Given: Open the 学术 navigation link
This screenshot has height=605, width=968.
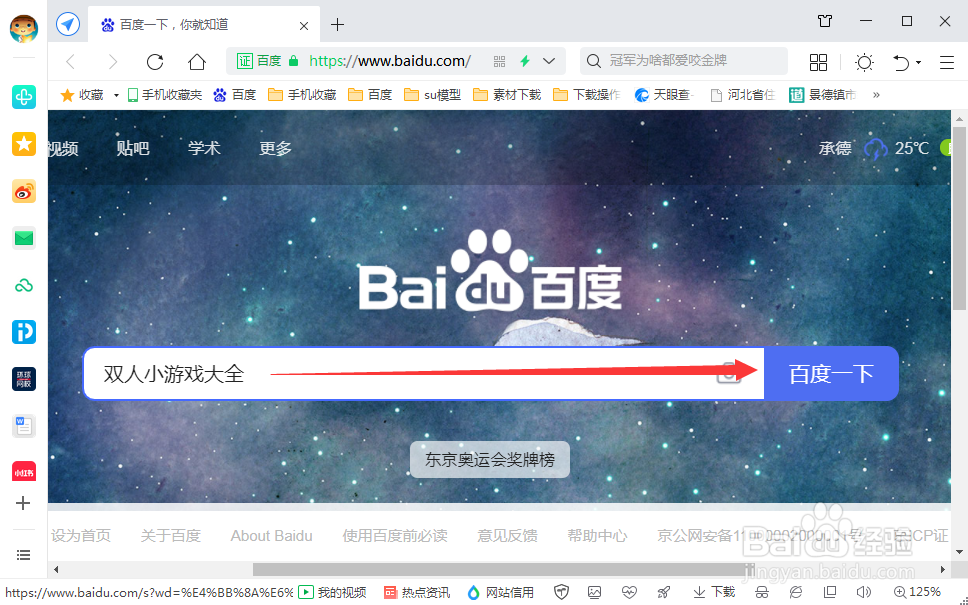Looking at the screenshot, I should (x=204, y=148).
